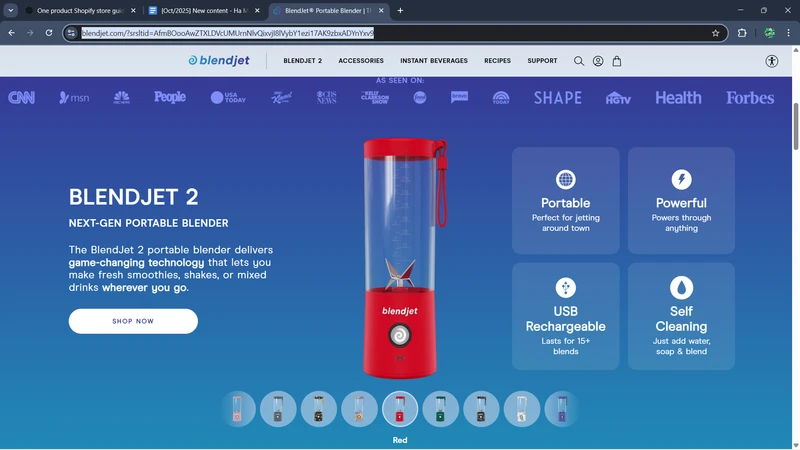Image resolution: width=800 pixels, height=450 pixels.
Task: Click the blendjet logo in the header
Action: tap(219, 61)
